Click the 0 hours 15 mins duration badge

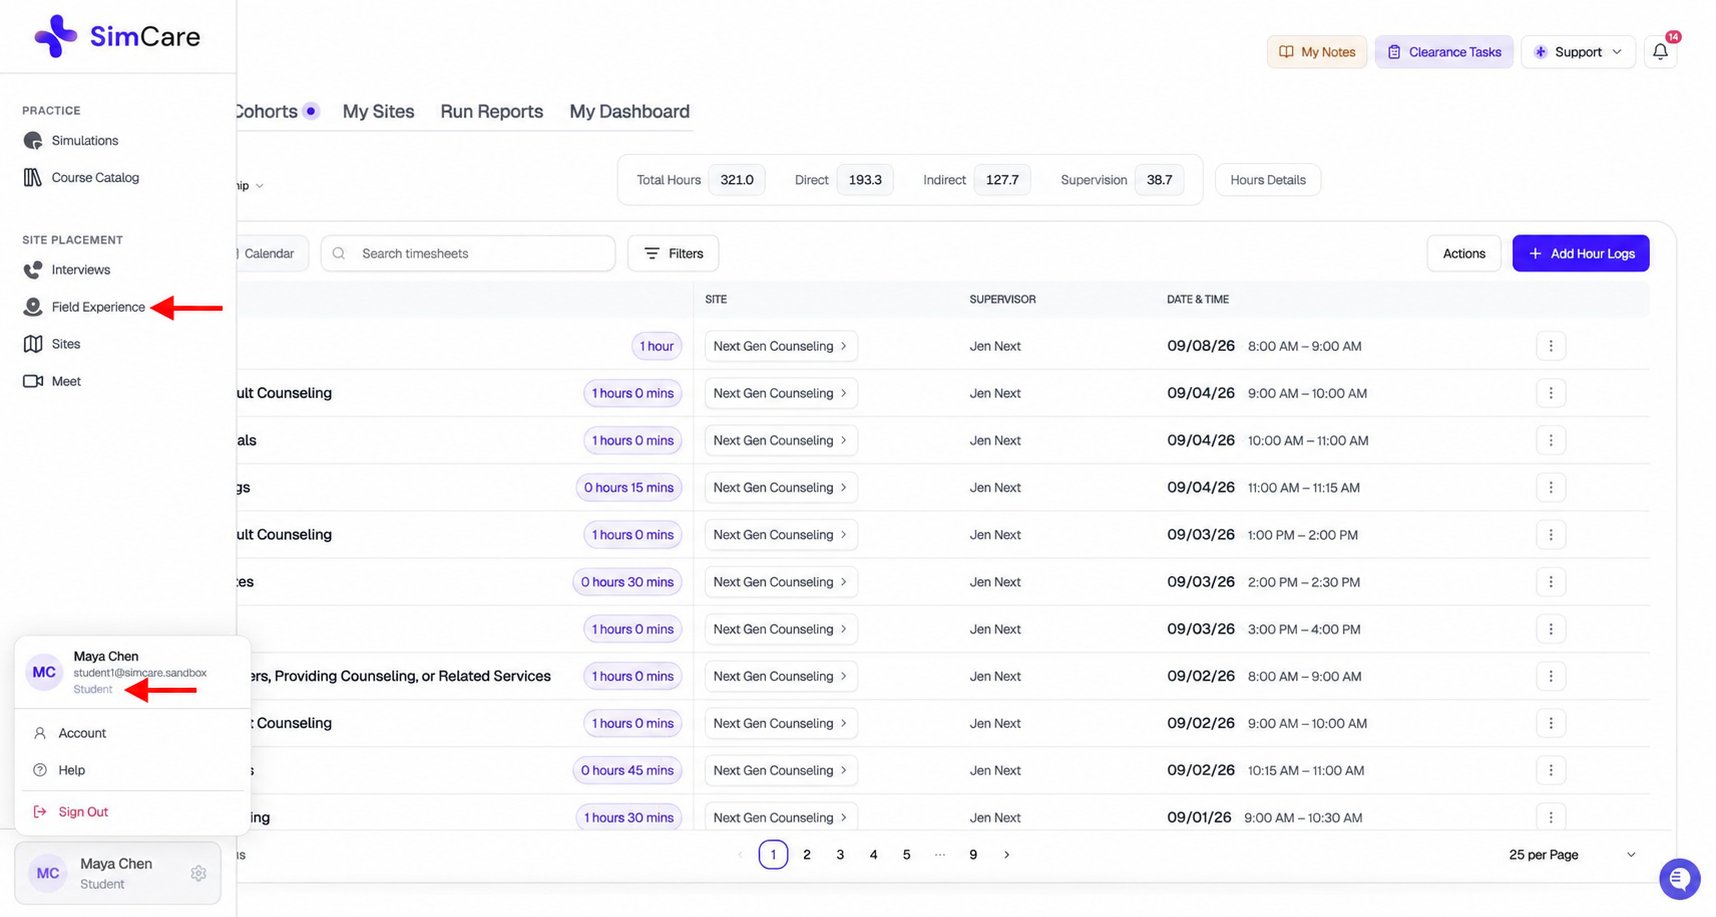pos(629,488)
